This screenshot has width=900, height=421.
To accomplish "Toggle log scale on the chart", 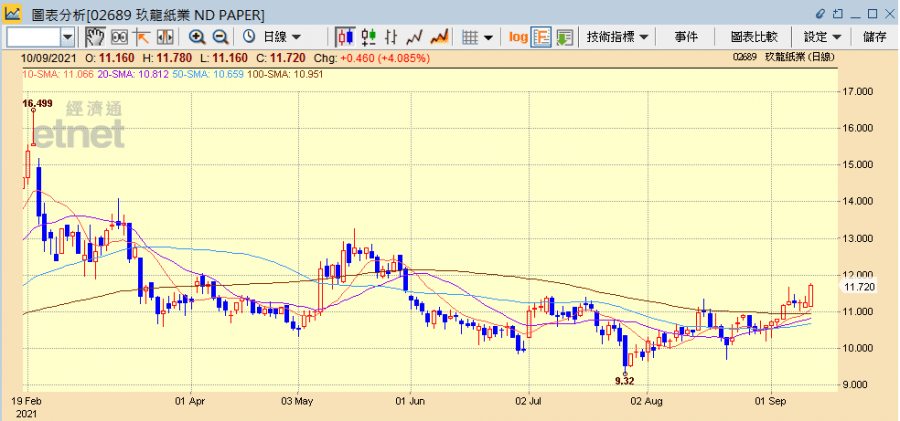I will coord(517,37).
